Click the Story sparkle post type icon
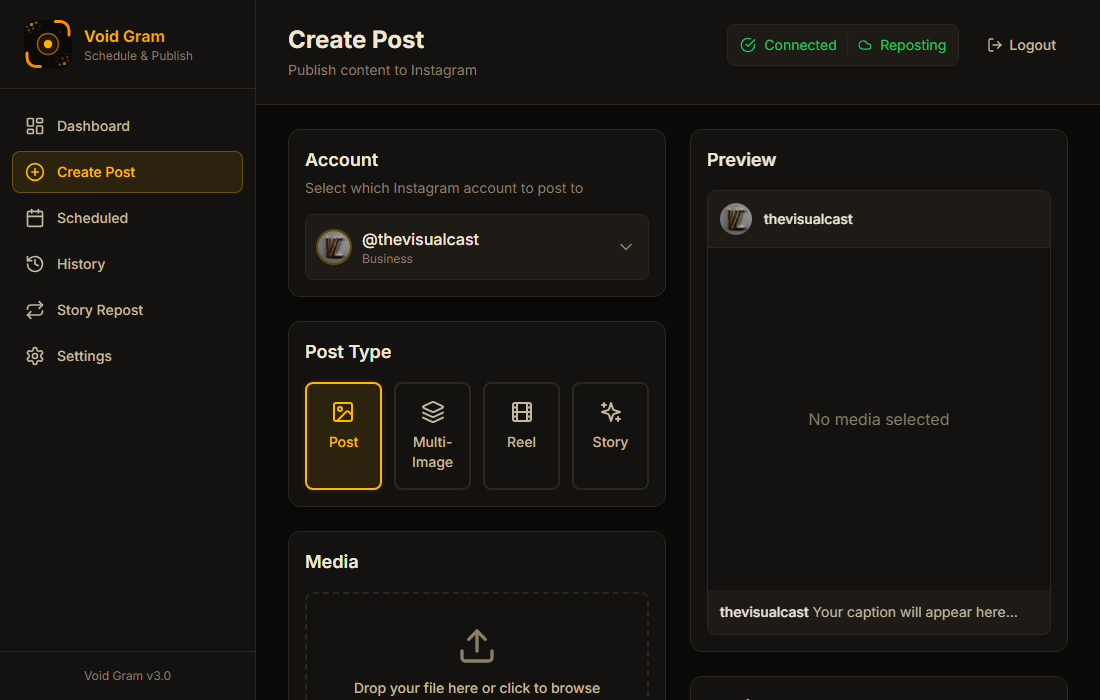Viewport: 1100px width, 700px height. [610, 411]
